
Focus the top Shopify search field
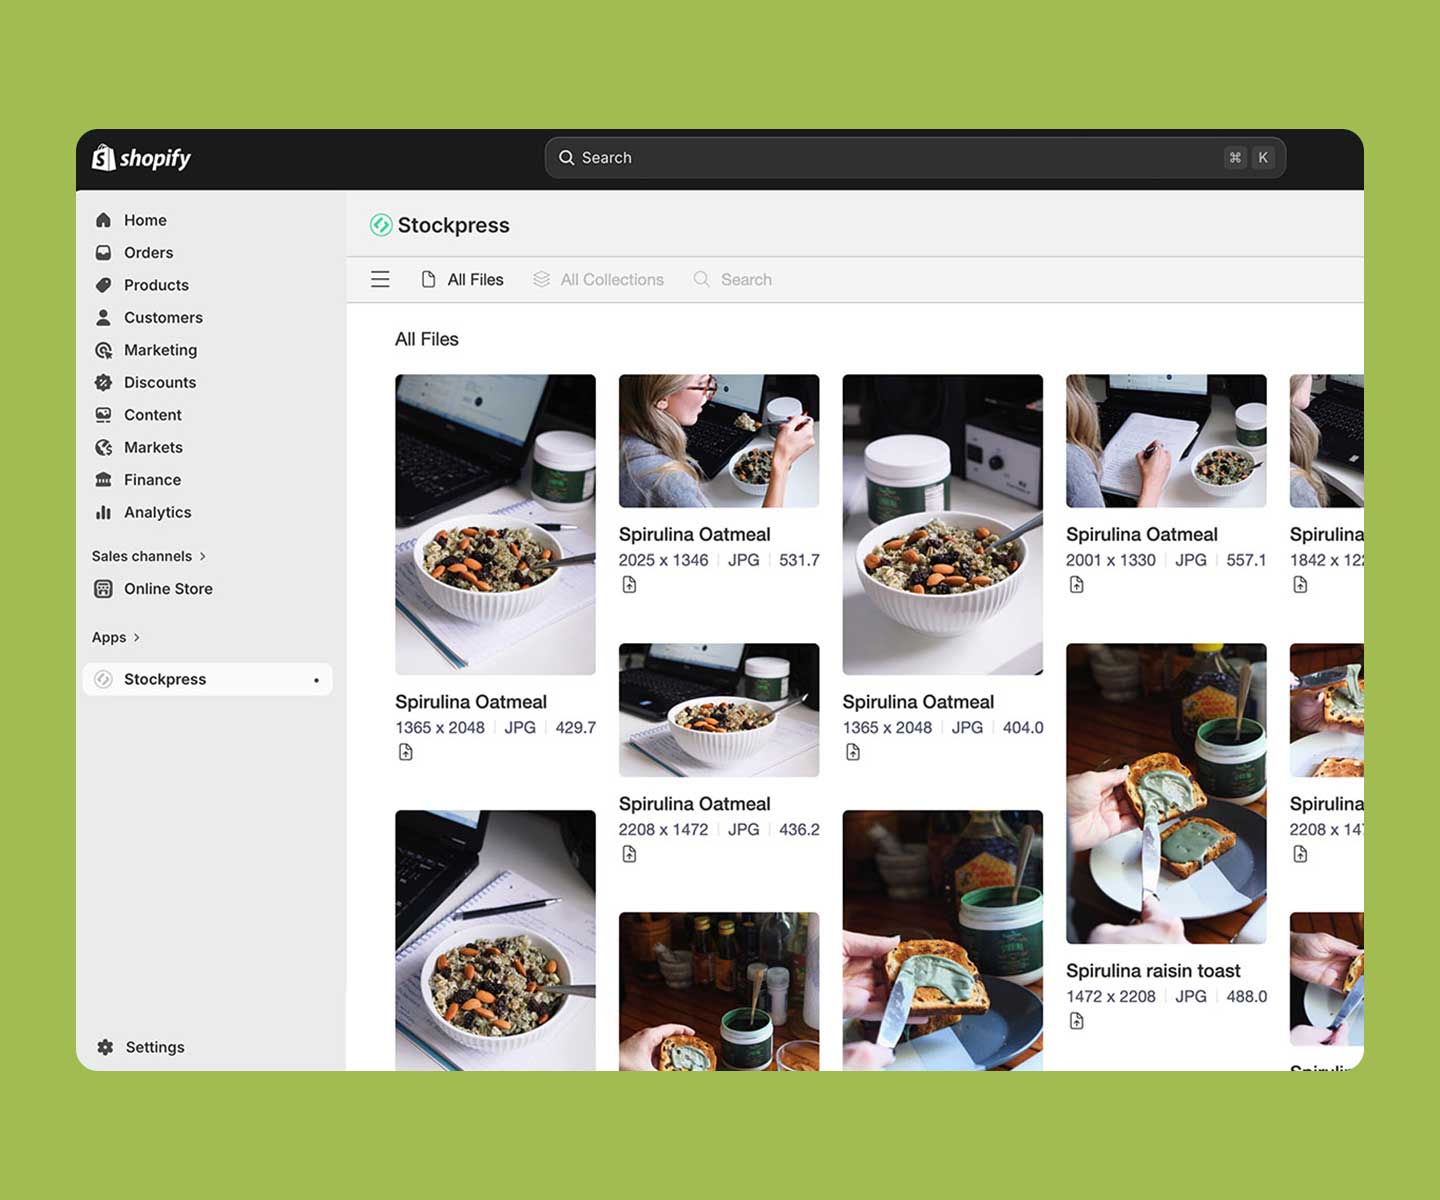[915, 158]
